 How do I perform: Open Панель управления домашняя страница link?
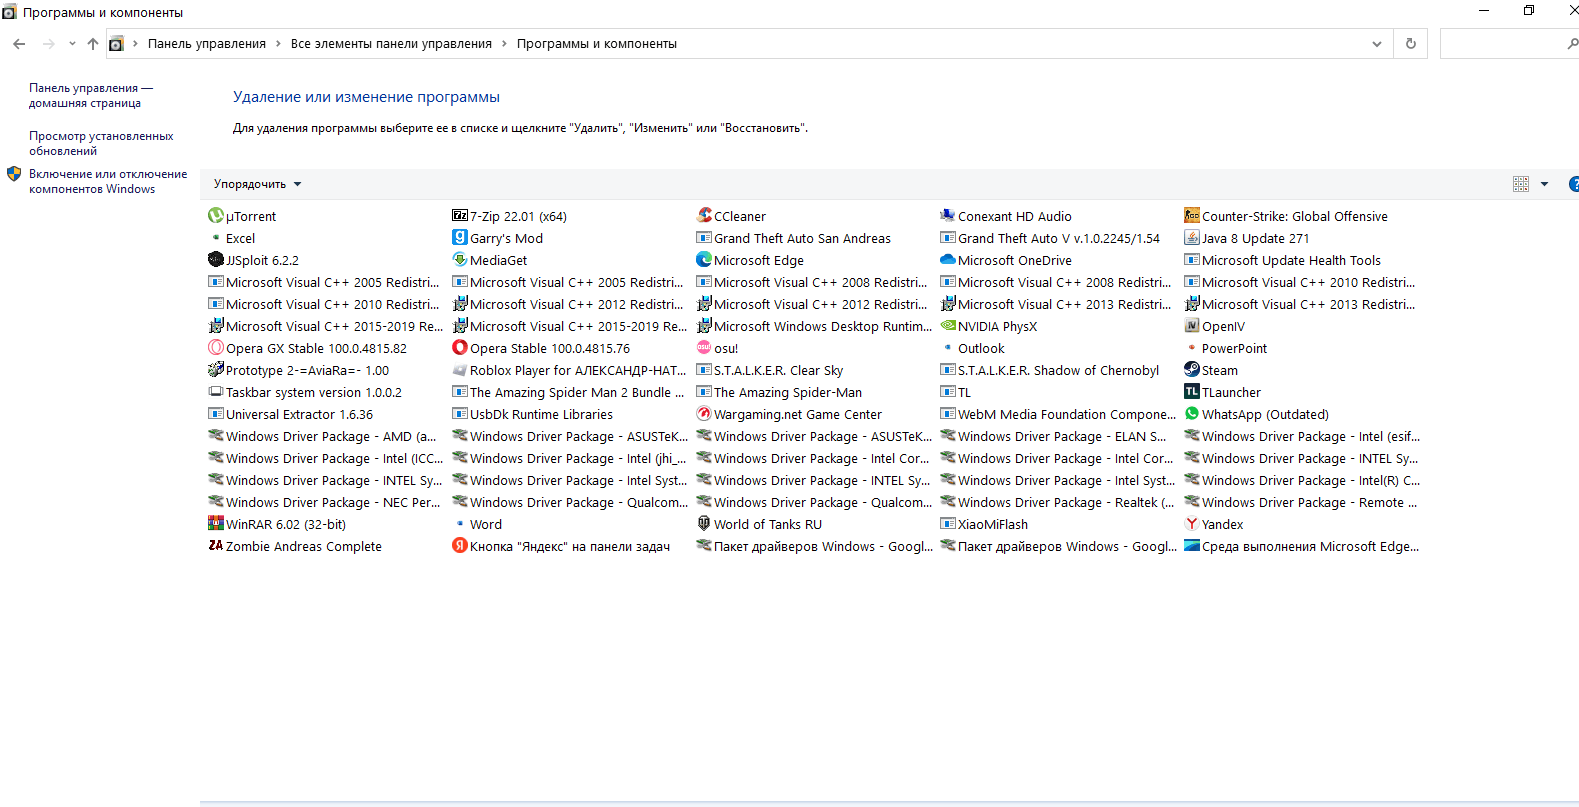pos(91,95)
